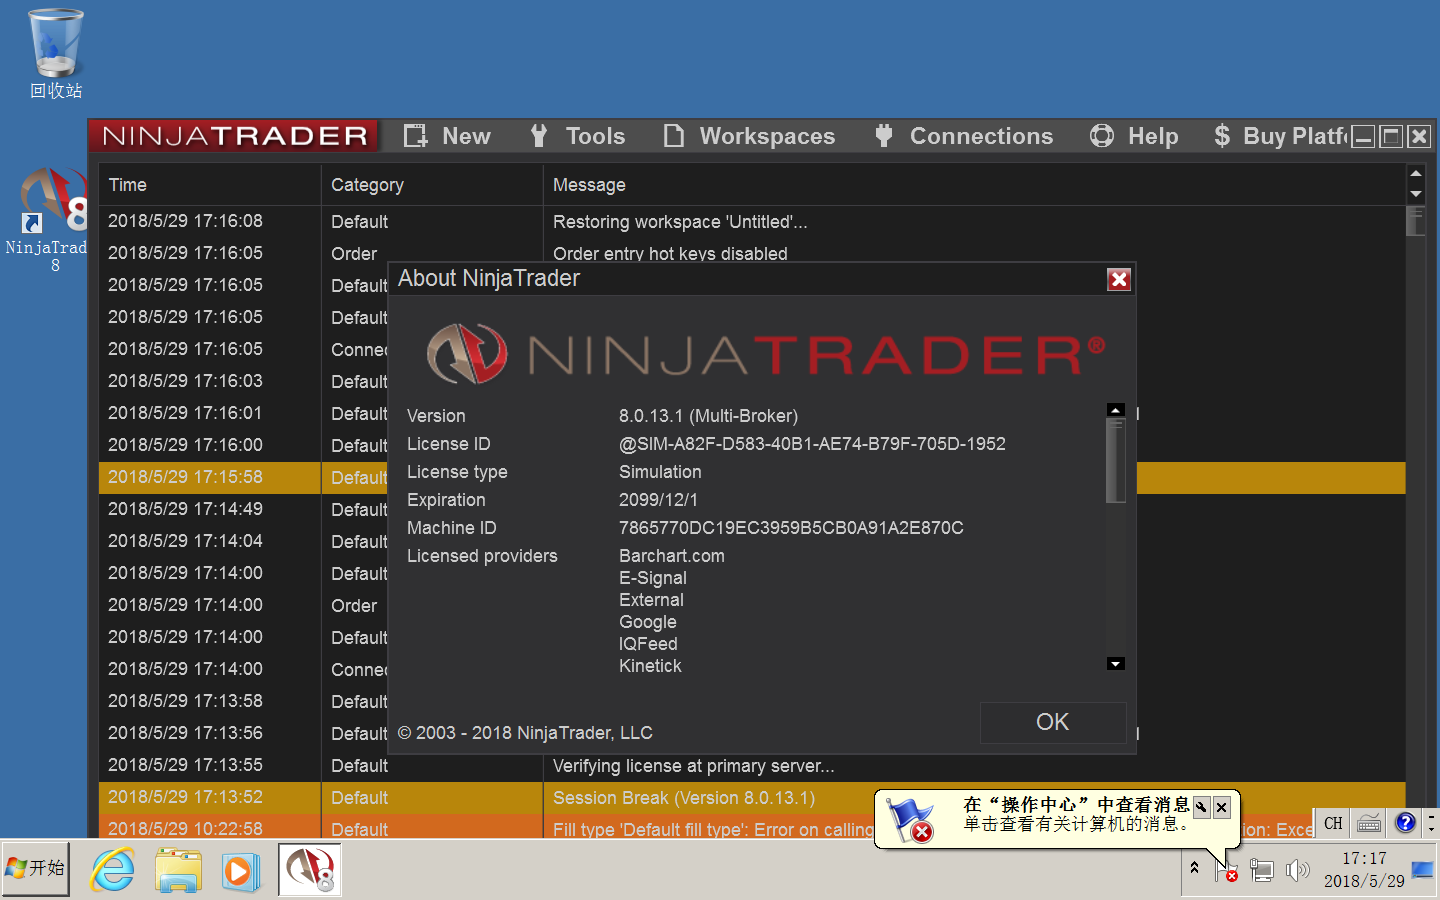Click the Action Center flag tray icon

pyautogui.click(x=1226, y=871)
